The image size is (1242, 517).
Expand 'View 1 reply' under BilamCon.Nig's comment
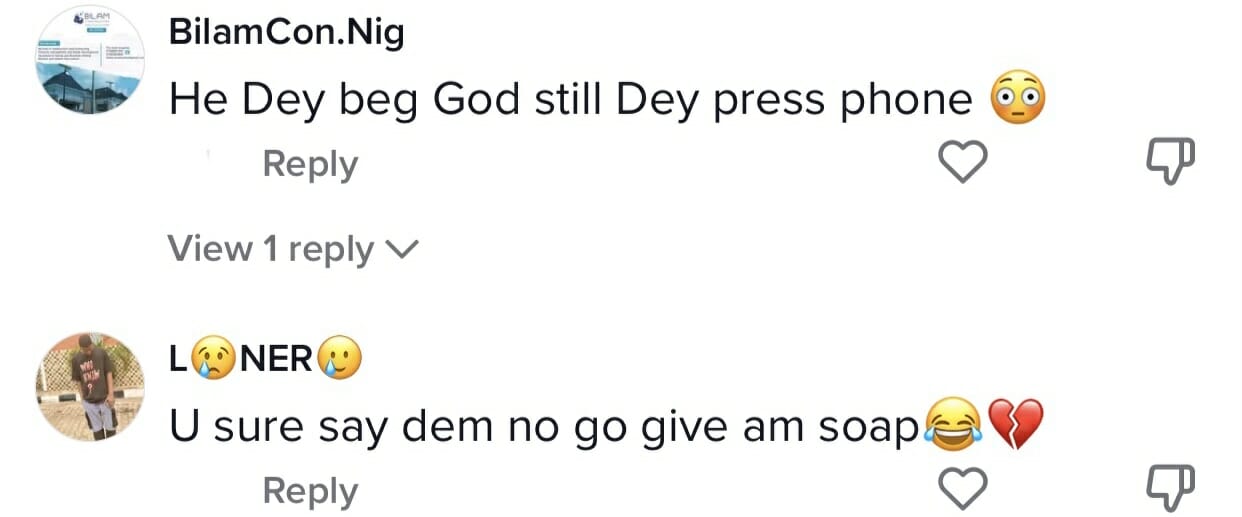(270, 248)
